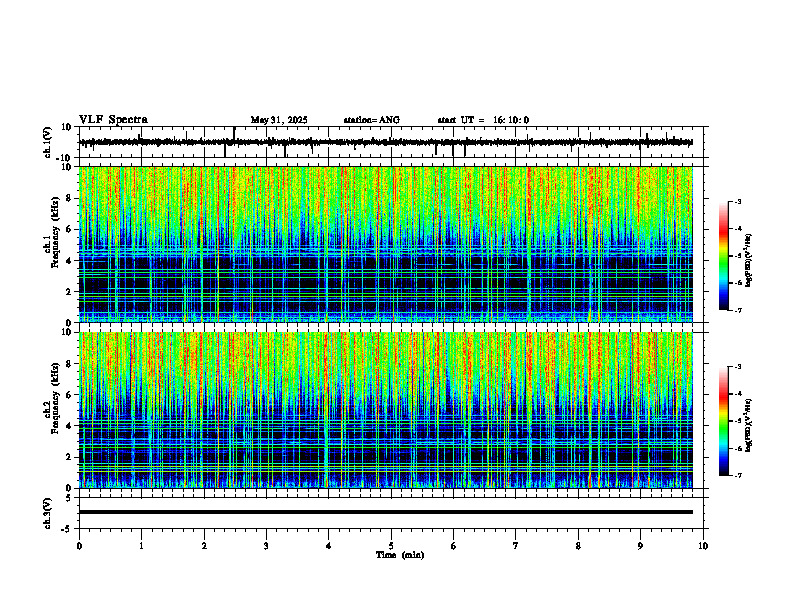Click the ch.1 voltage waveform trace
The image size is (792, 612).
386,142
